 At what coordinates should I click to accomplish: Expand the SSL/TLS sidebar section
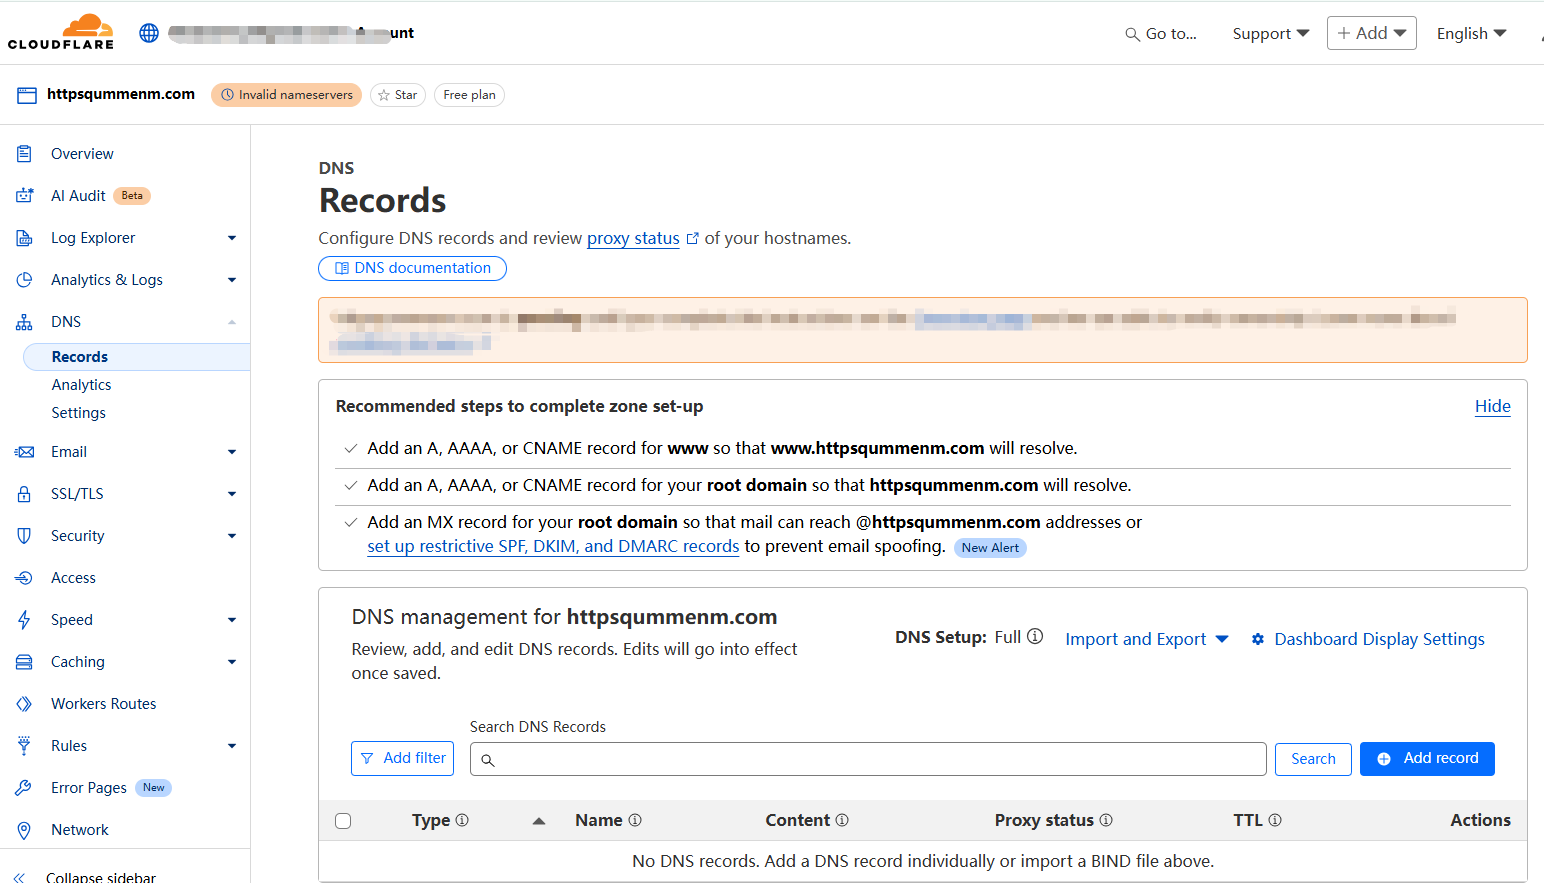pyautogui.click(x=232, y=494)
